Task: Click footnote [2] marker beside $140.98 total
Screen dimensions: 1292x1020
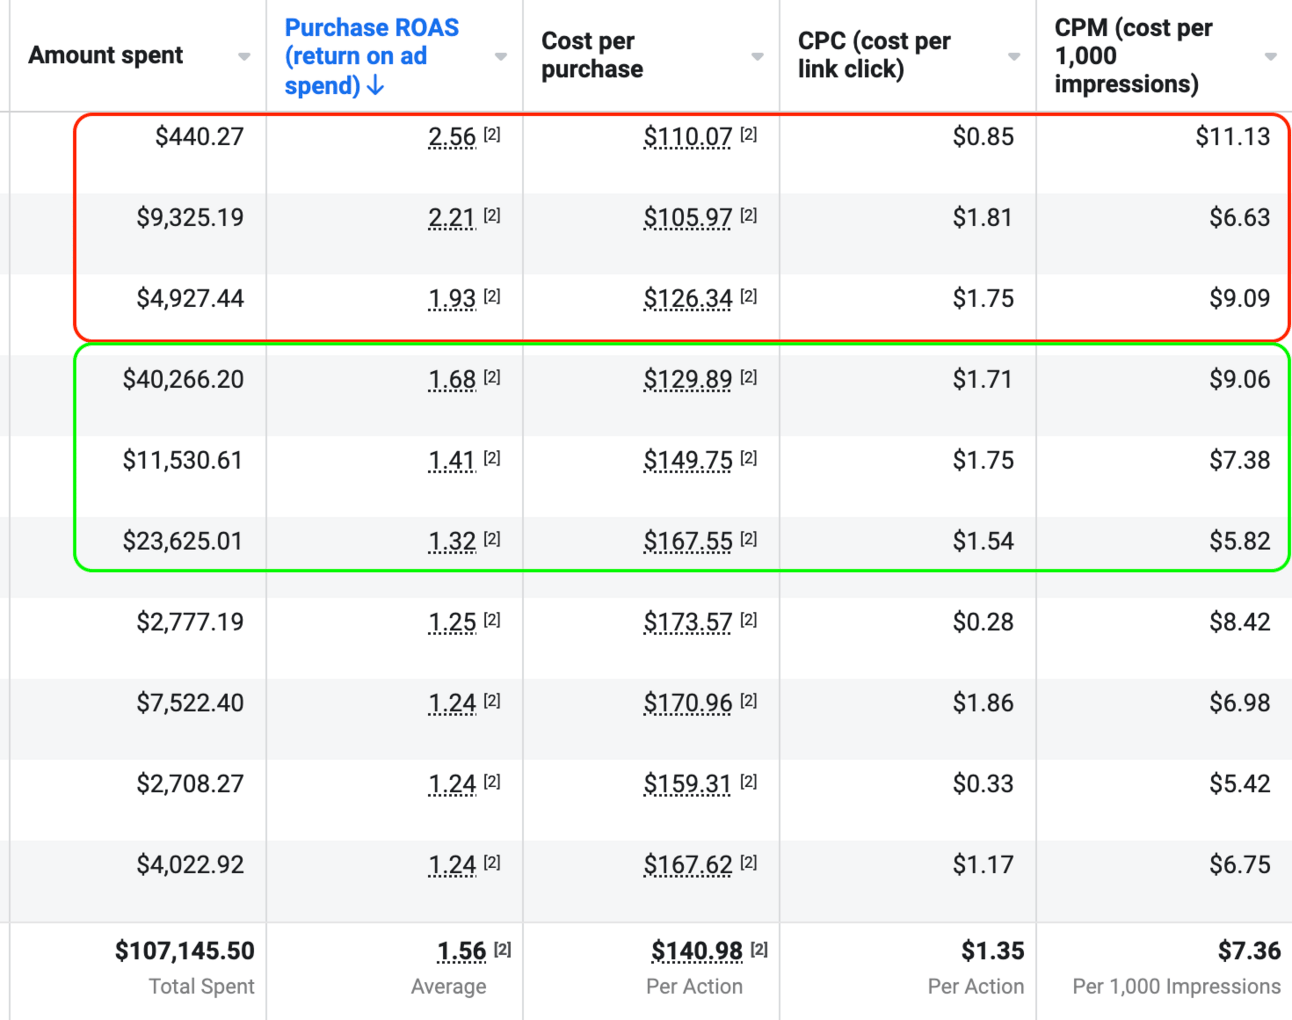Action: tap(759, 950)
